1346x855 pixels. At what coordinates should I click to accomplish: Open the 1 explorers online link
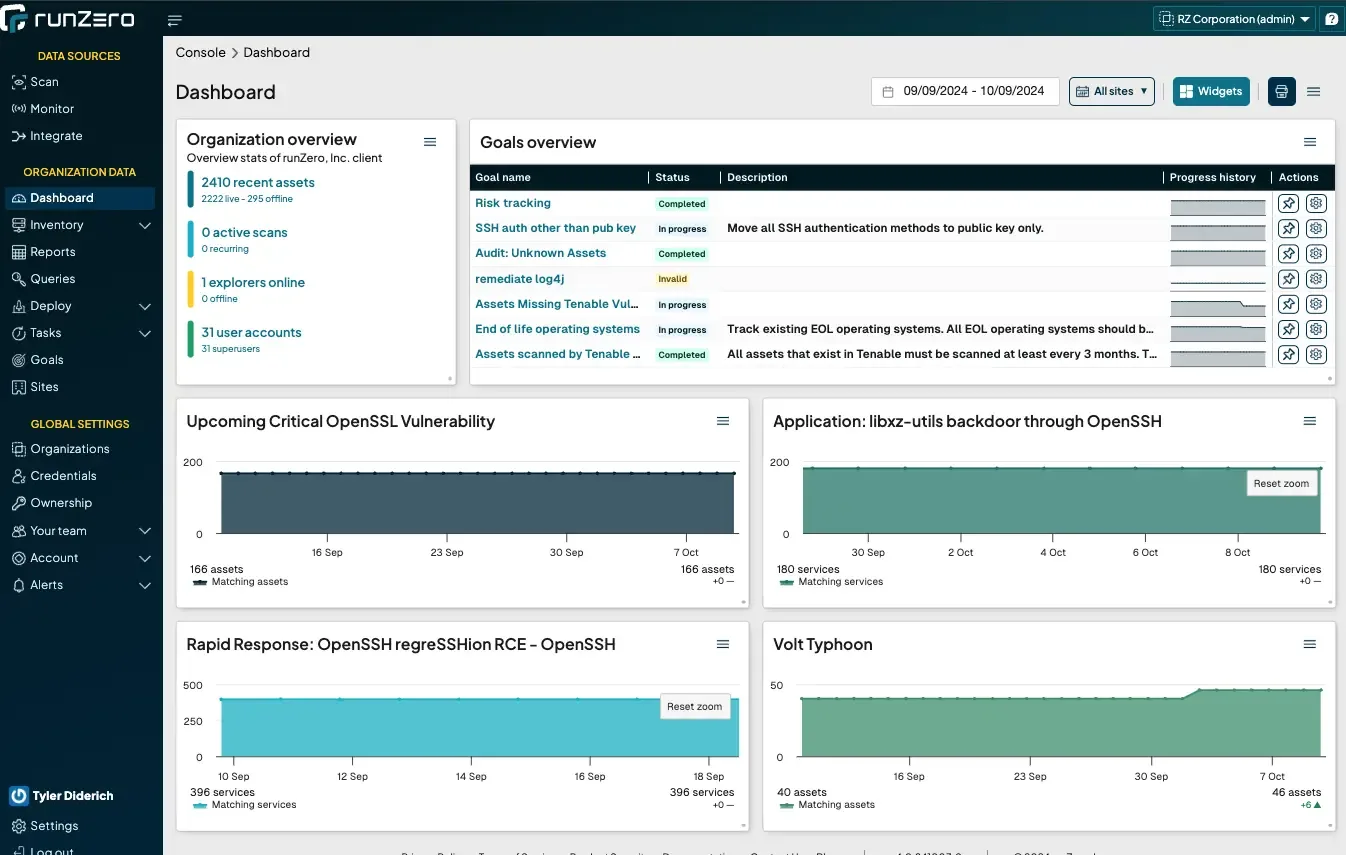(253, 282)
